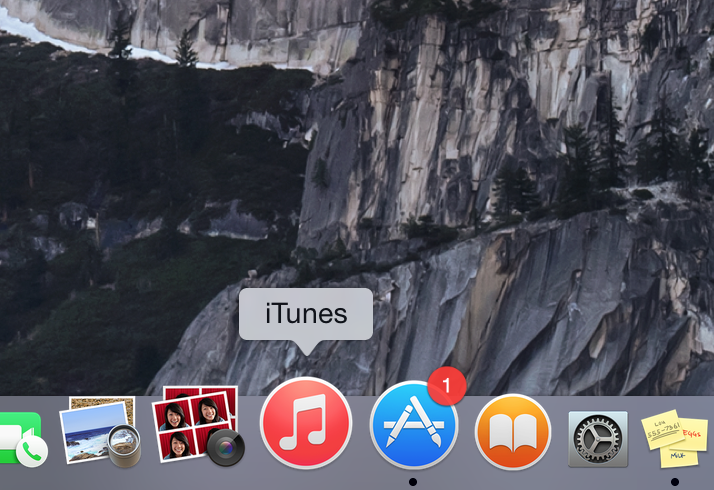Open the orange iBooks app
714x490 pixels.
pos(513,432)
